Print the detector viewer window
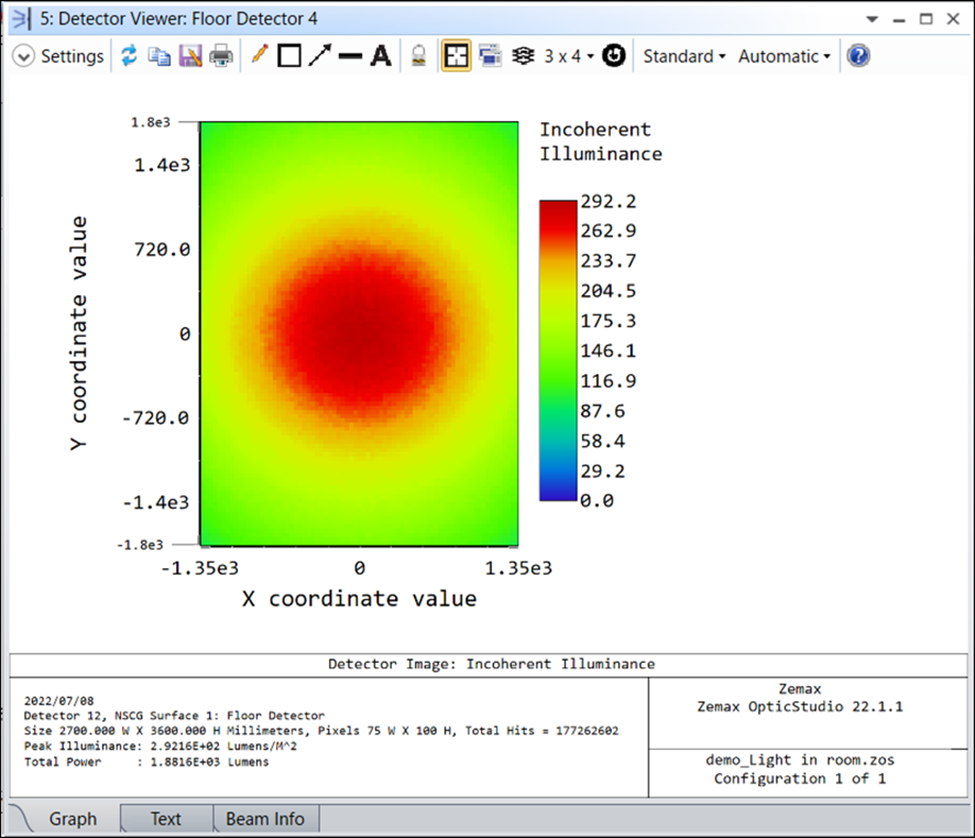The image size is (975, 838). point(221,56)
